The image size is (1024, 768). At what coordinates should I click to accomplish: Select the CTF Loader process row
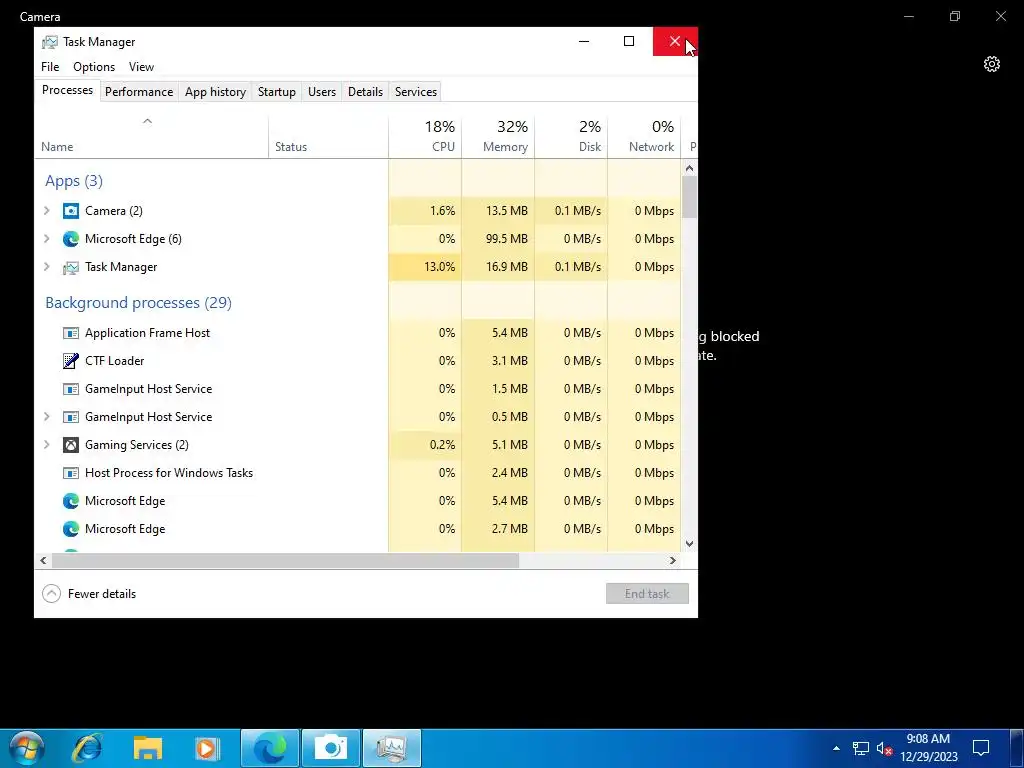point(357,360)
